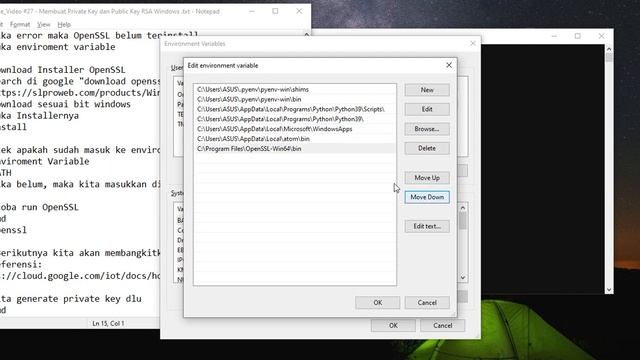Select the AppData\Local\atom\bin path entry
This screenshot has height=360, width=640.
295,139
